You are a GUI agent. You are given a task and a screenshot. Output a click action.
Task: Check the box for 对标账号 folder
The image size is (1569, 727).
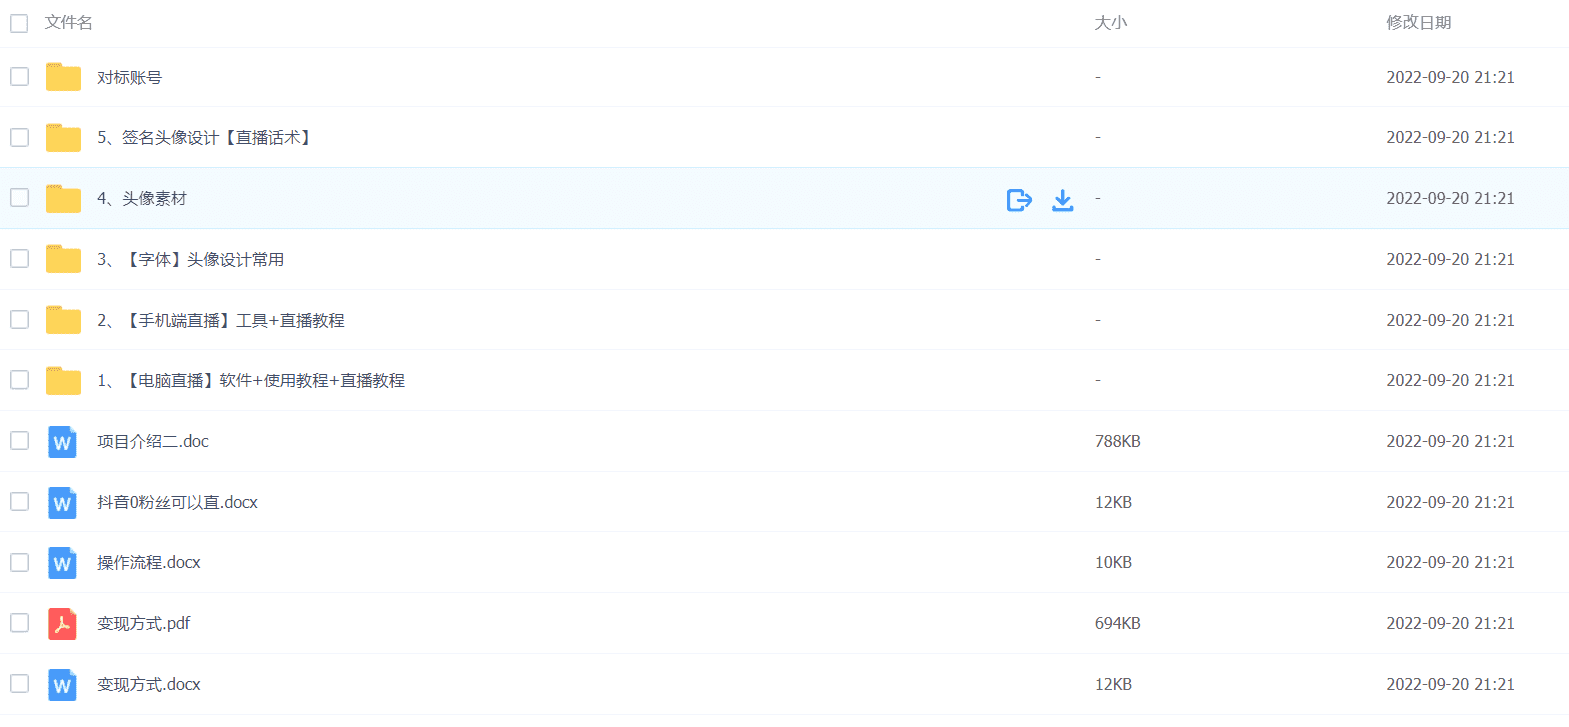(19, 77)
